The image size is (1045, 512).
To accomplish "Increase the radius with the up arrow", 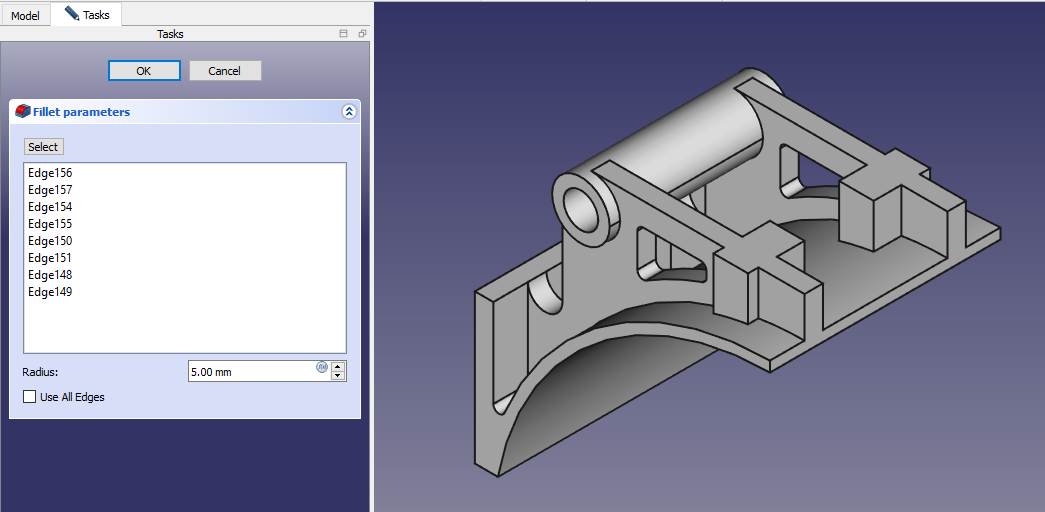I will (x=338, y=366).
